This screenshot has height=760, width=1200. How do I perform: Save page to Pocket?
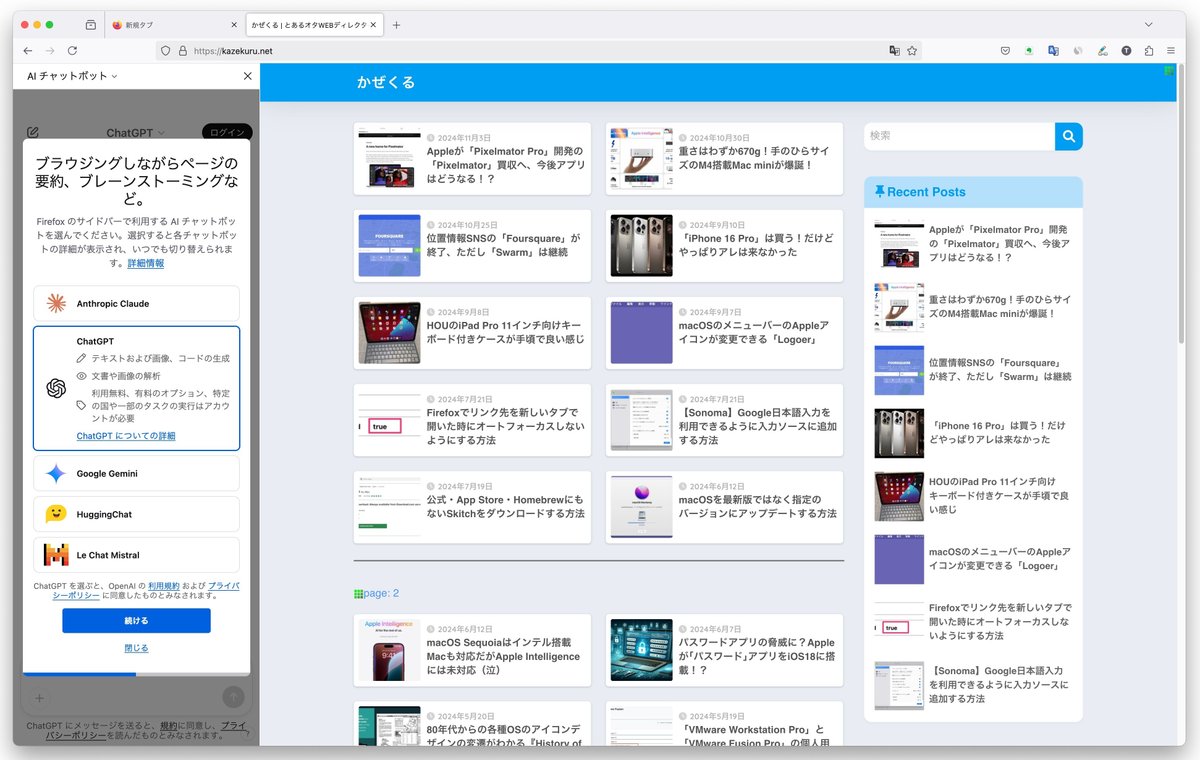click(x=1005, y=50)
